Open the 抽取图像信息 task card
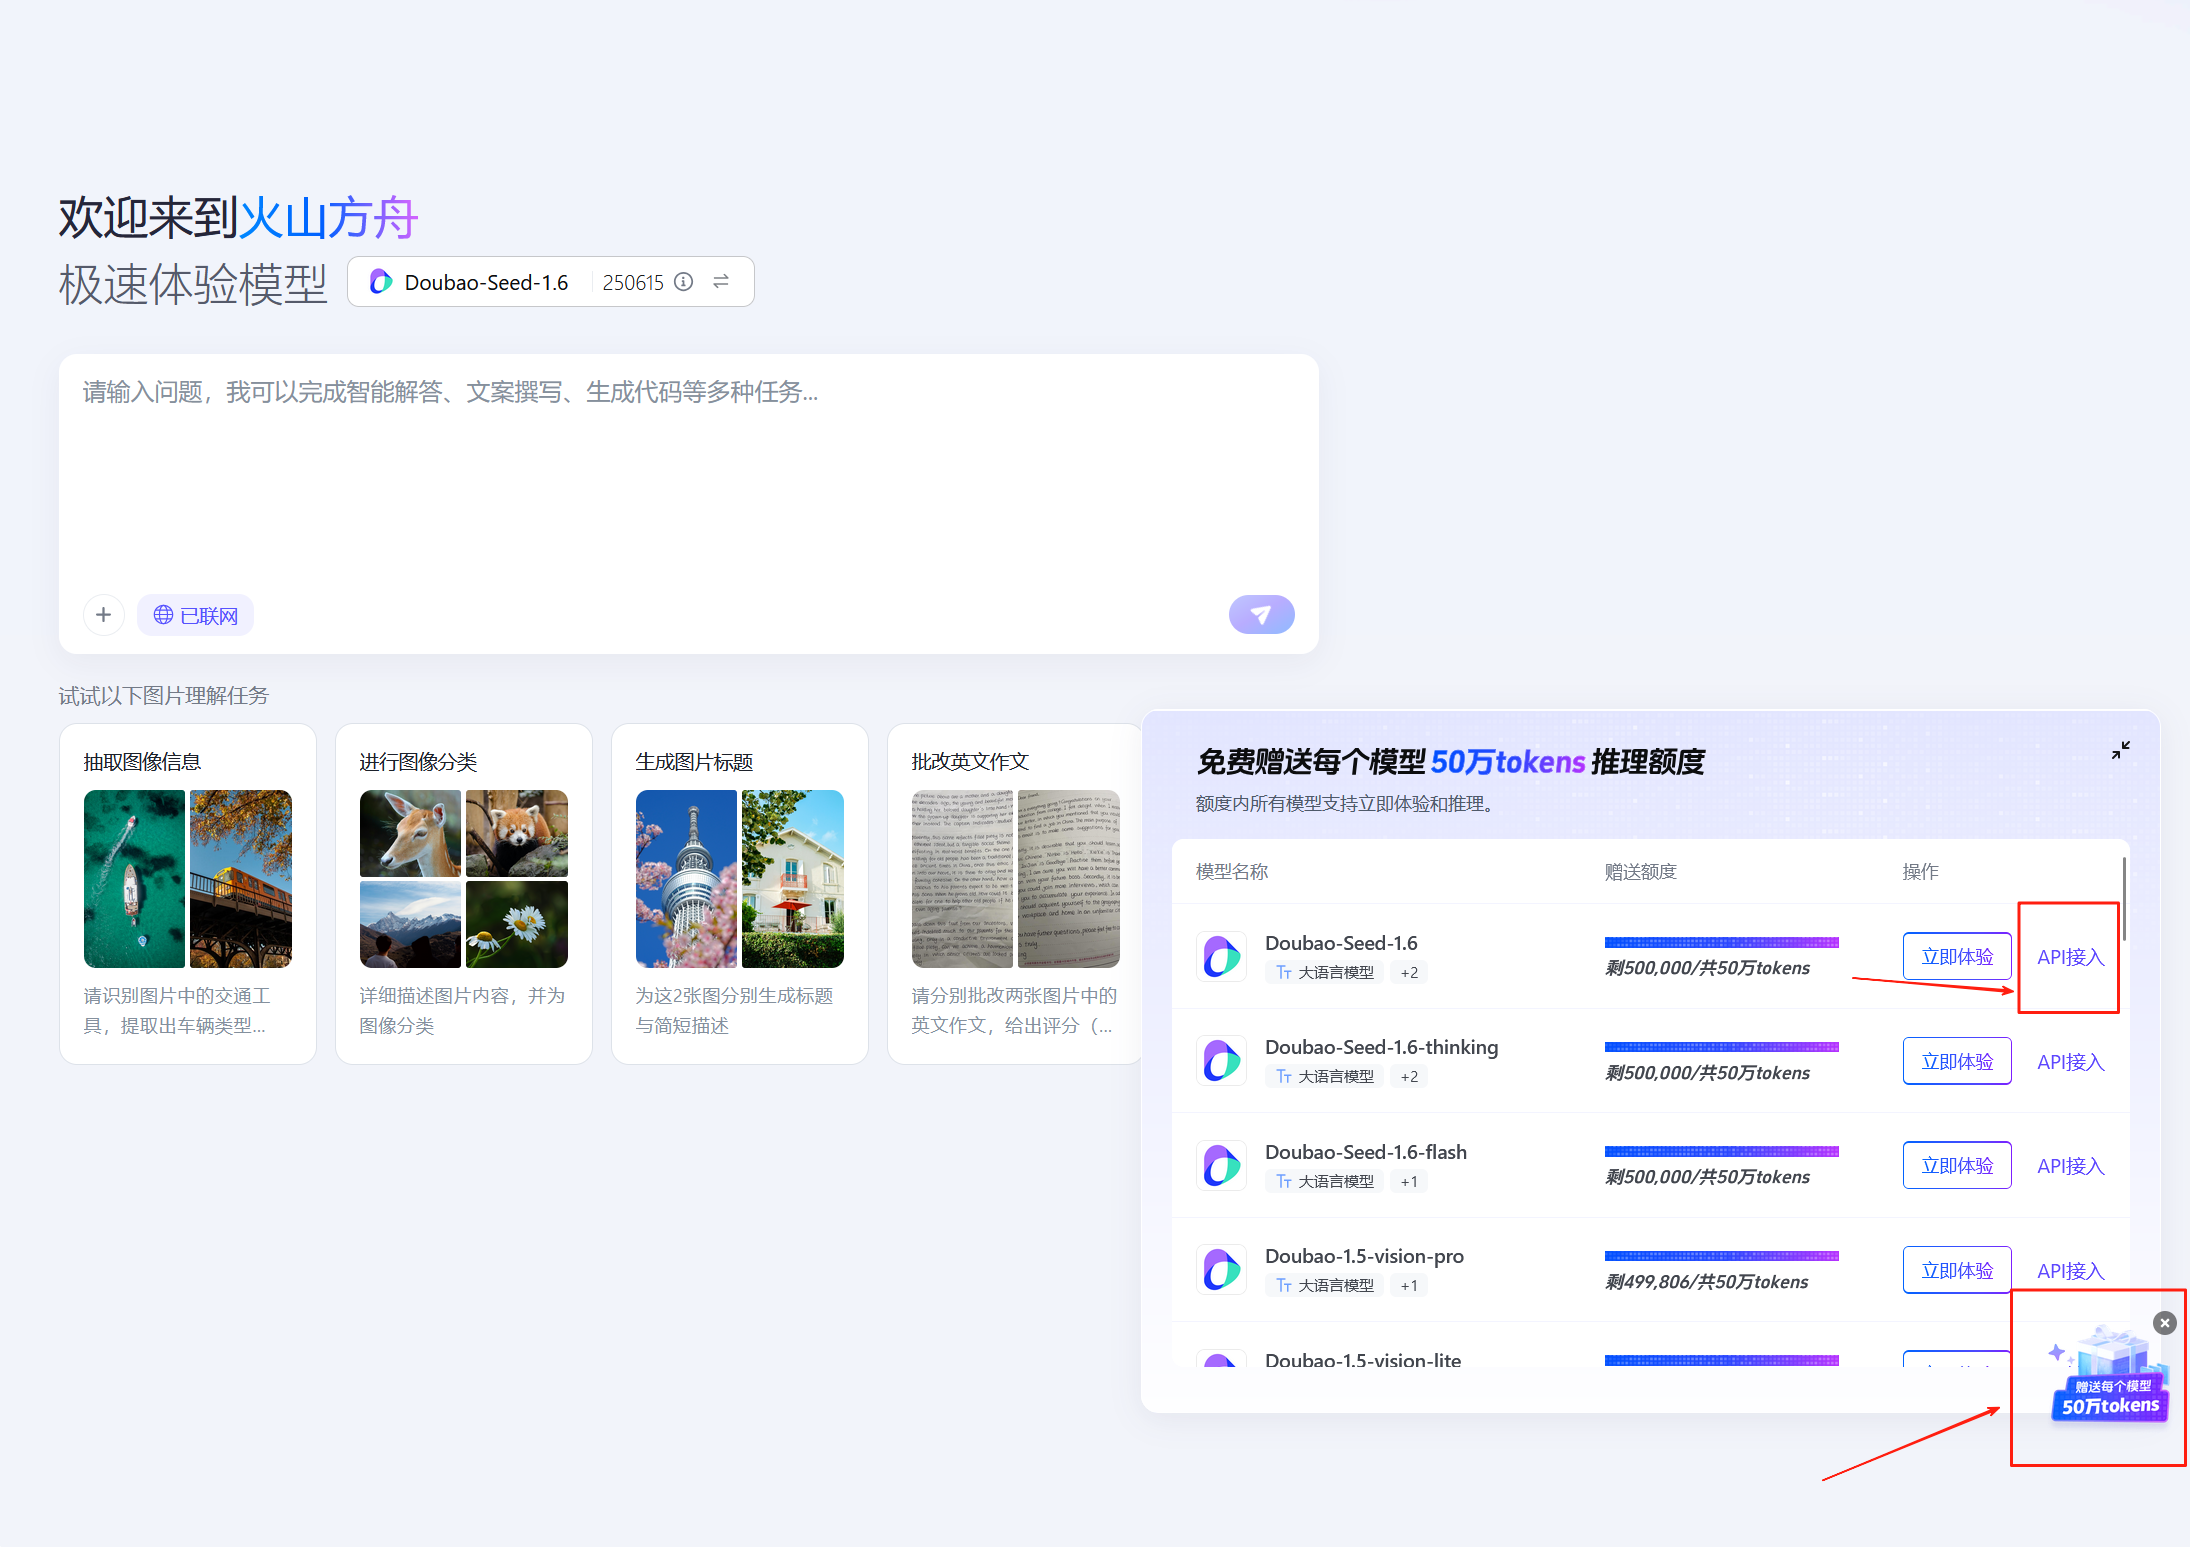 point(188,894)
